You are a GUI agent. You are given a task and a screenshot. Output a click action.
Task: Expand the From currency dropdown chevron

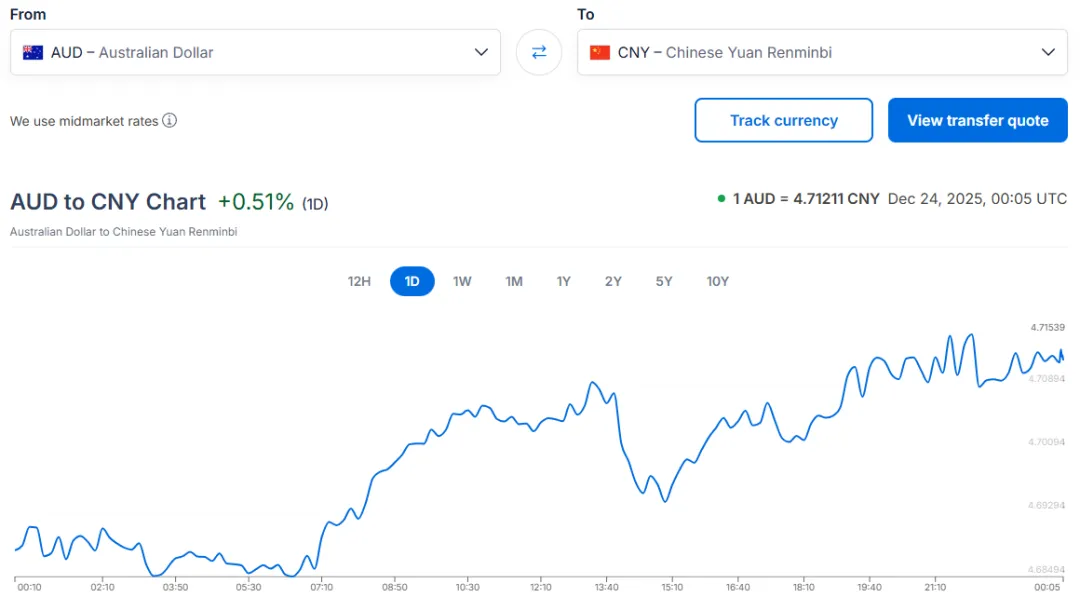tap(481, 52)
